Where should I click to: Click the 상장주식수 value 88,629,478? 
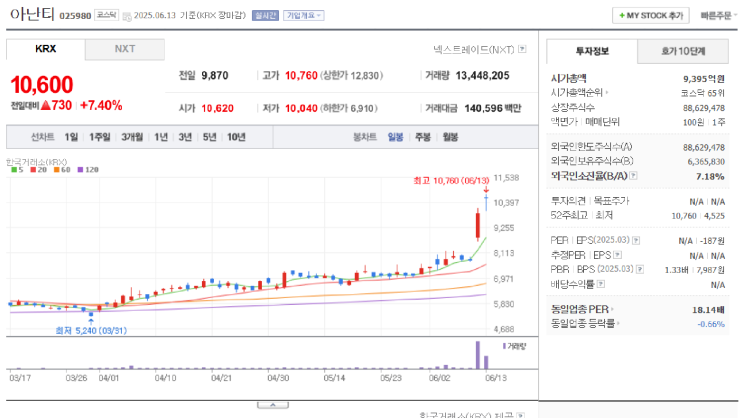click(704, 108)
